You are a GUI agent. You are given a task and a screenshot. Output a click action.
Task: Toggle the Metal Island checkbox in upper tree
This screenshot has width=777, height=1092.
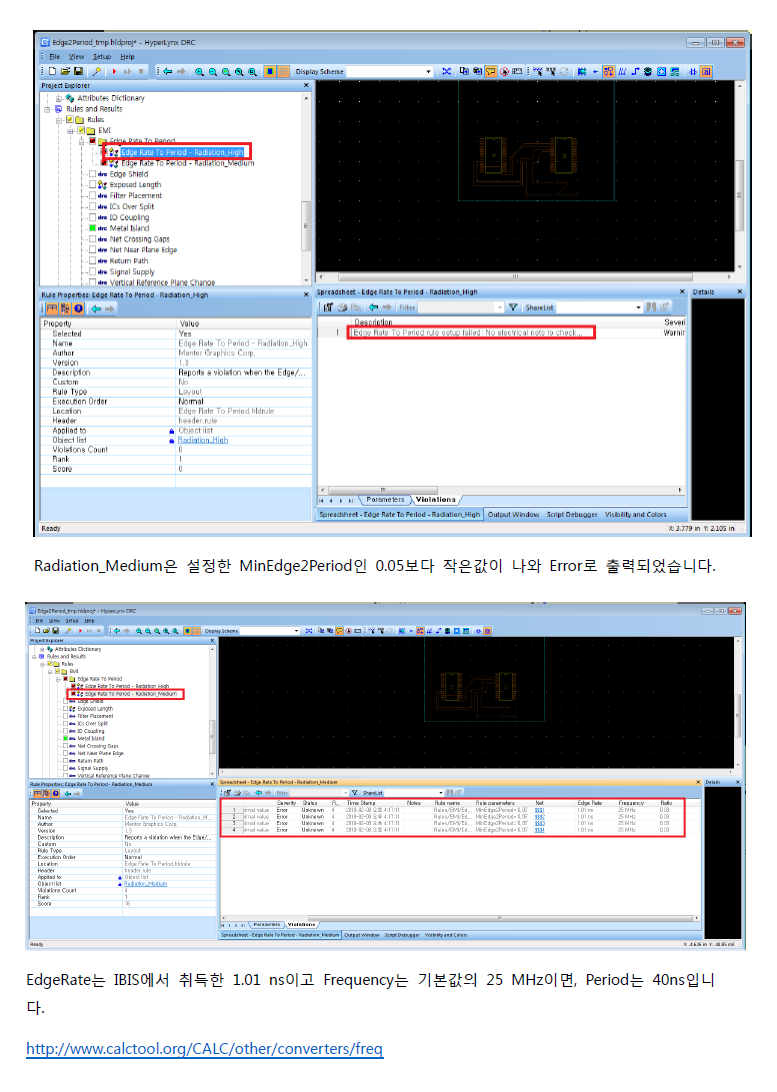(x=92, y=228)
